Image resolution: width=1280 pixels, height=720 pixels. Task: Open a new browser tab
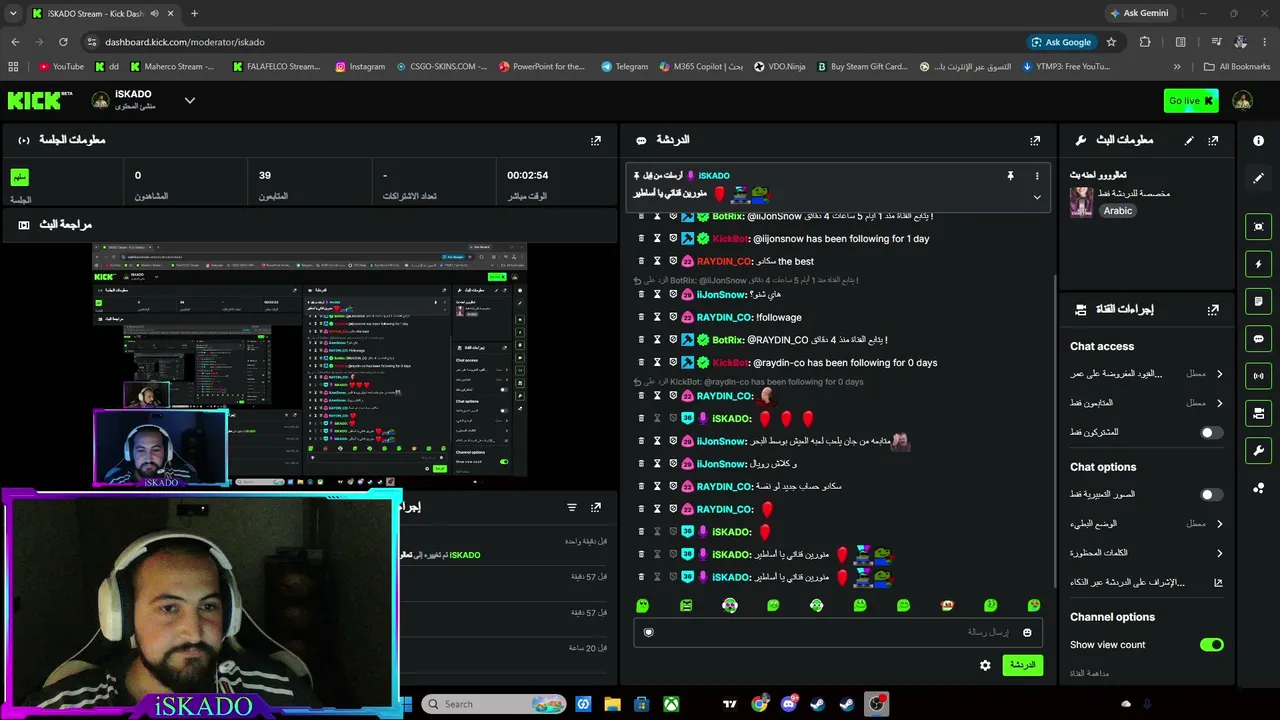(x=194, y=13)
